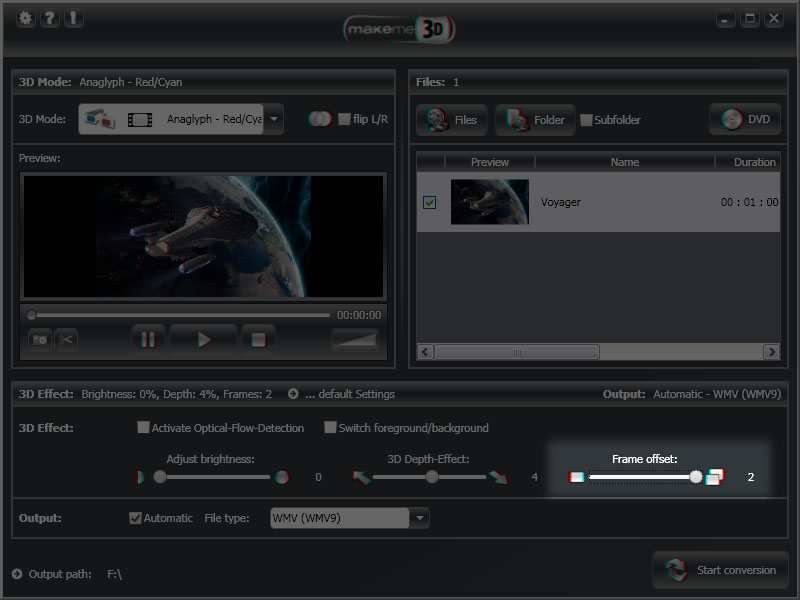This screenshot has width=800, height=600.
Task: Uncheck the Voyager file checkbox
Action: pyautogui.click(x=430, y=203)
